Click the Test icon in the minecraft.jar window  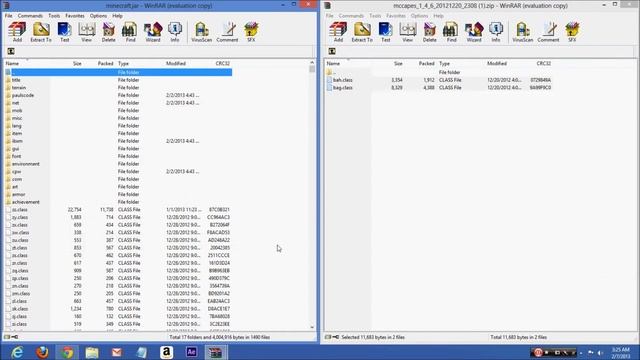pos(64,32)
